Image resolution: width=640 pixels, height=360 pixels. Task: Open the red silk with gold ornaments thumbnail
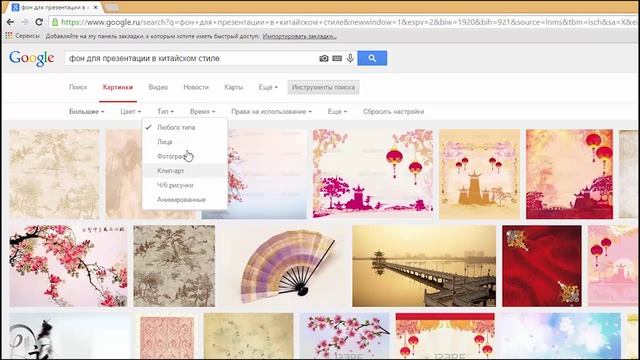coord(542,266)
